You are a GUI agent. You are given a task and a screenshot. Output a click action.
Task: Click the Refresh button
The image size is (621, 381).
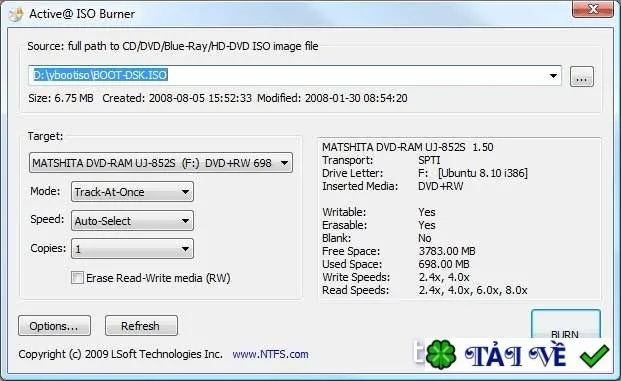point(141,326)
